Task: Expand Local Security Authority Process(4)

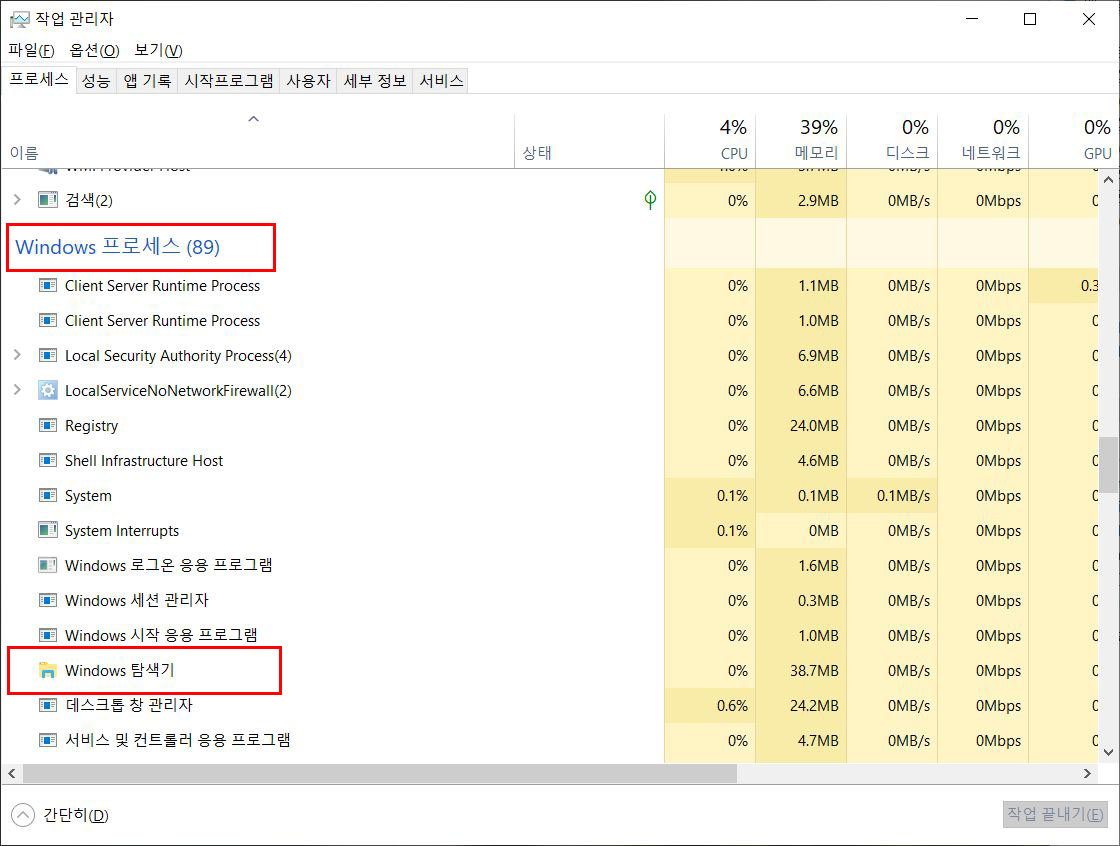Action: (x=17, y=355)
